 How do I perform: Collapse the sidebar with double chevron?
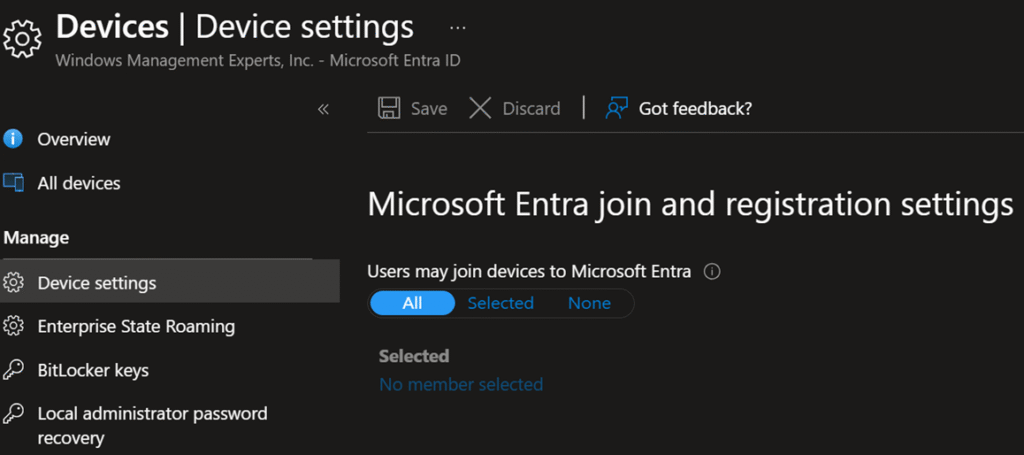click(323, 109)
